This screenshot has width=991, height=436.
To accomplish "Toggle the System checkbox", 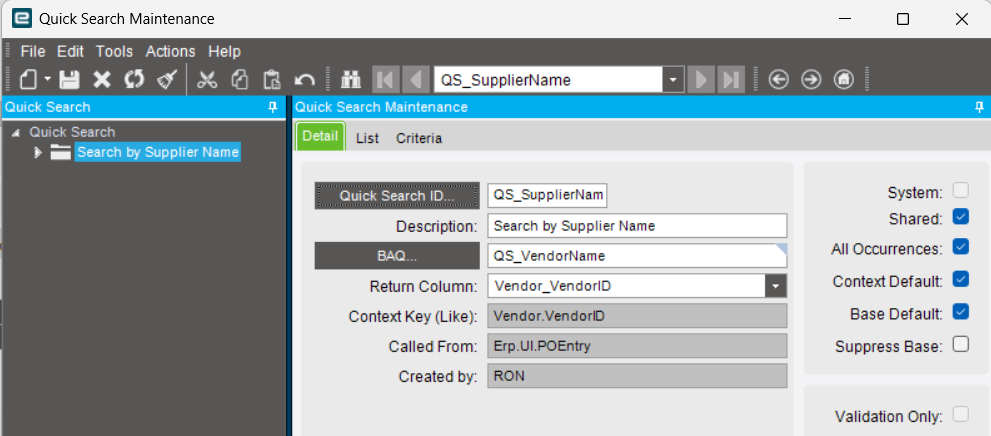I will pos(961,190).
